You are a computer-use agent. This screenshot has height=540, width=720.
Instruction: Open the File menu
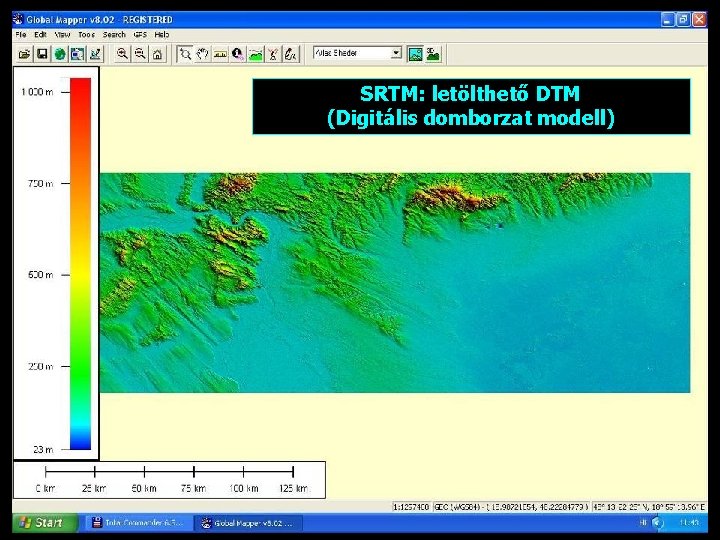(x=21, y=34)
